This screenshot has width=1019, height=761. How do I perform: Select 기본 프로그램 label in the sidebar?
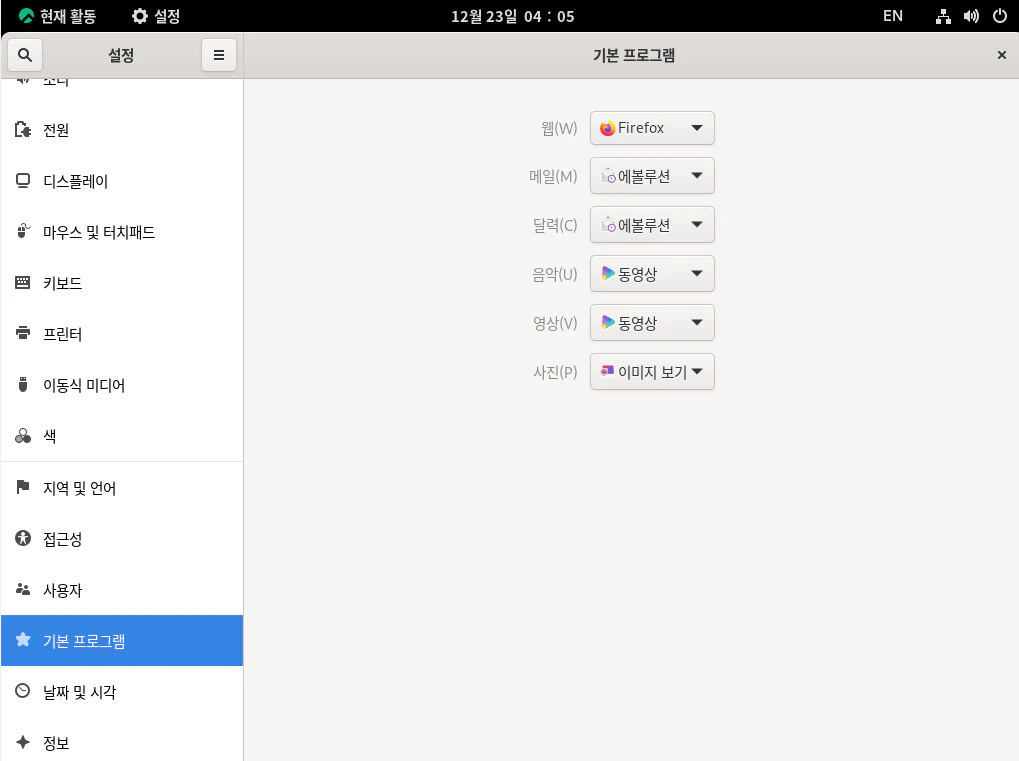tap(84, 641)
